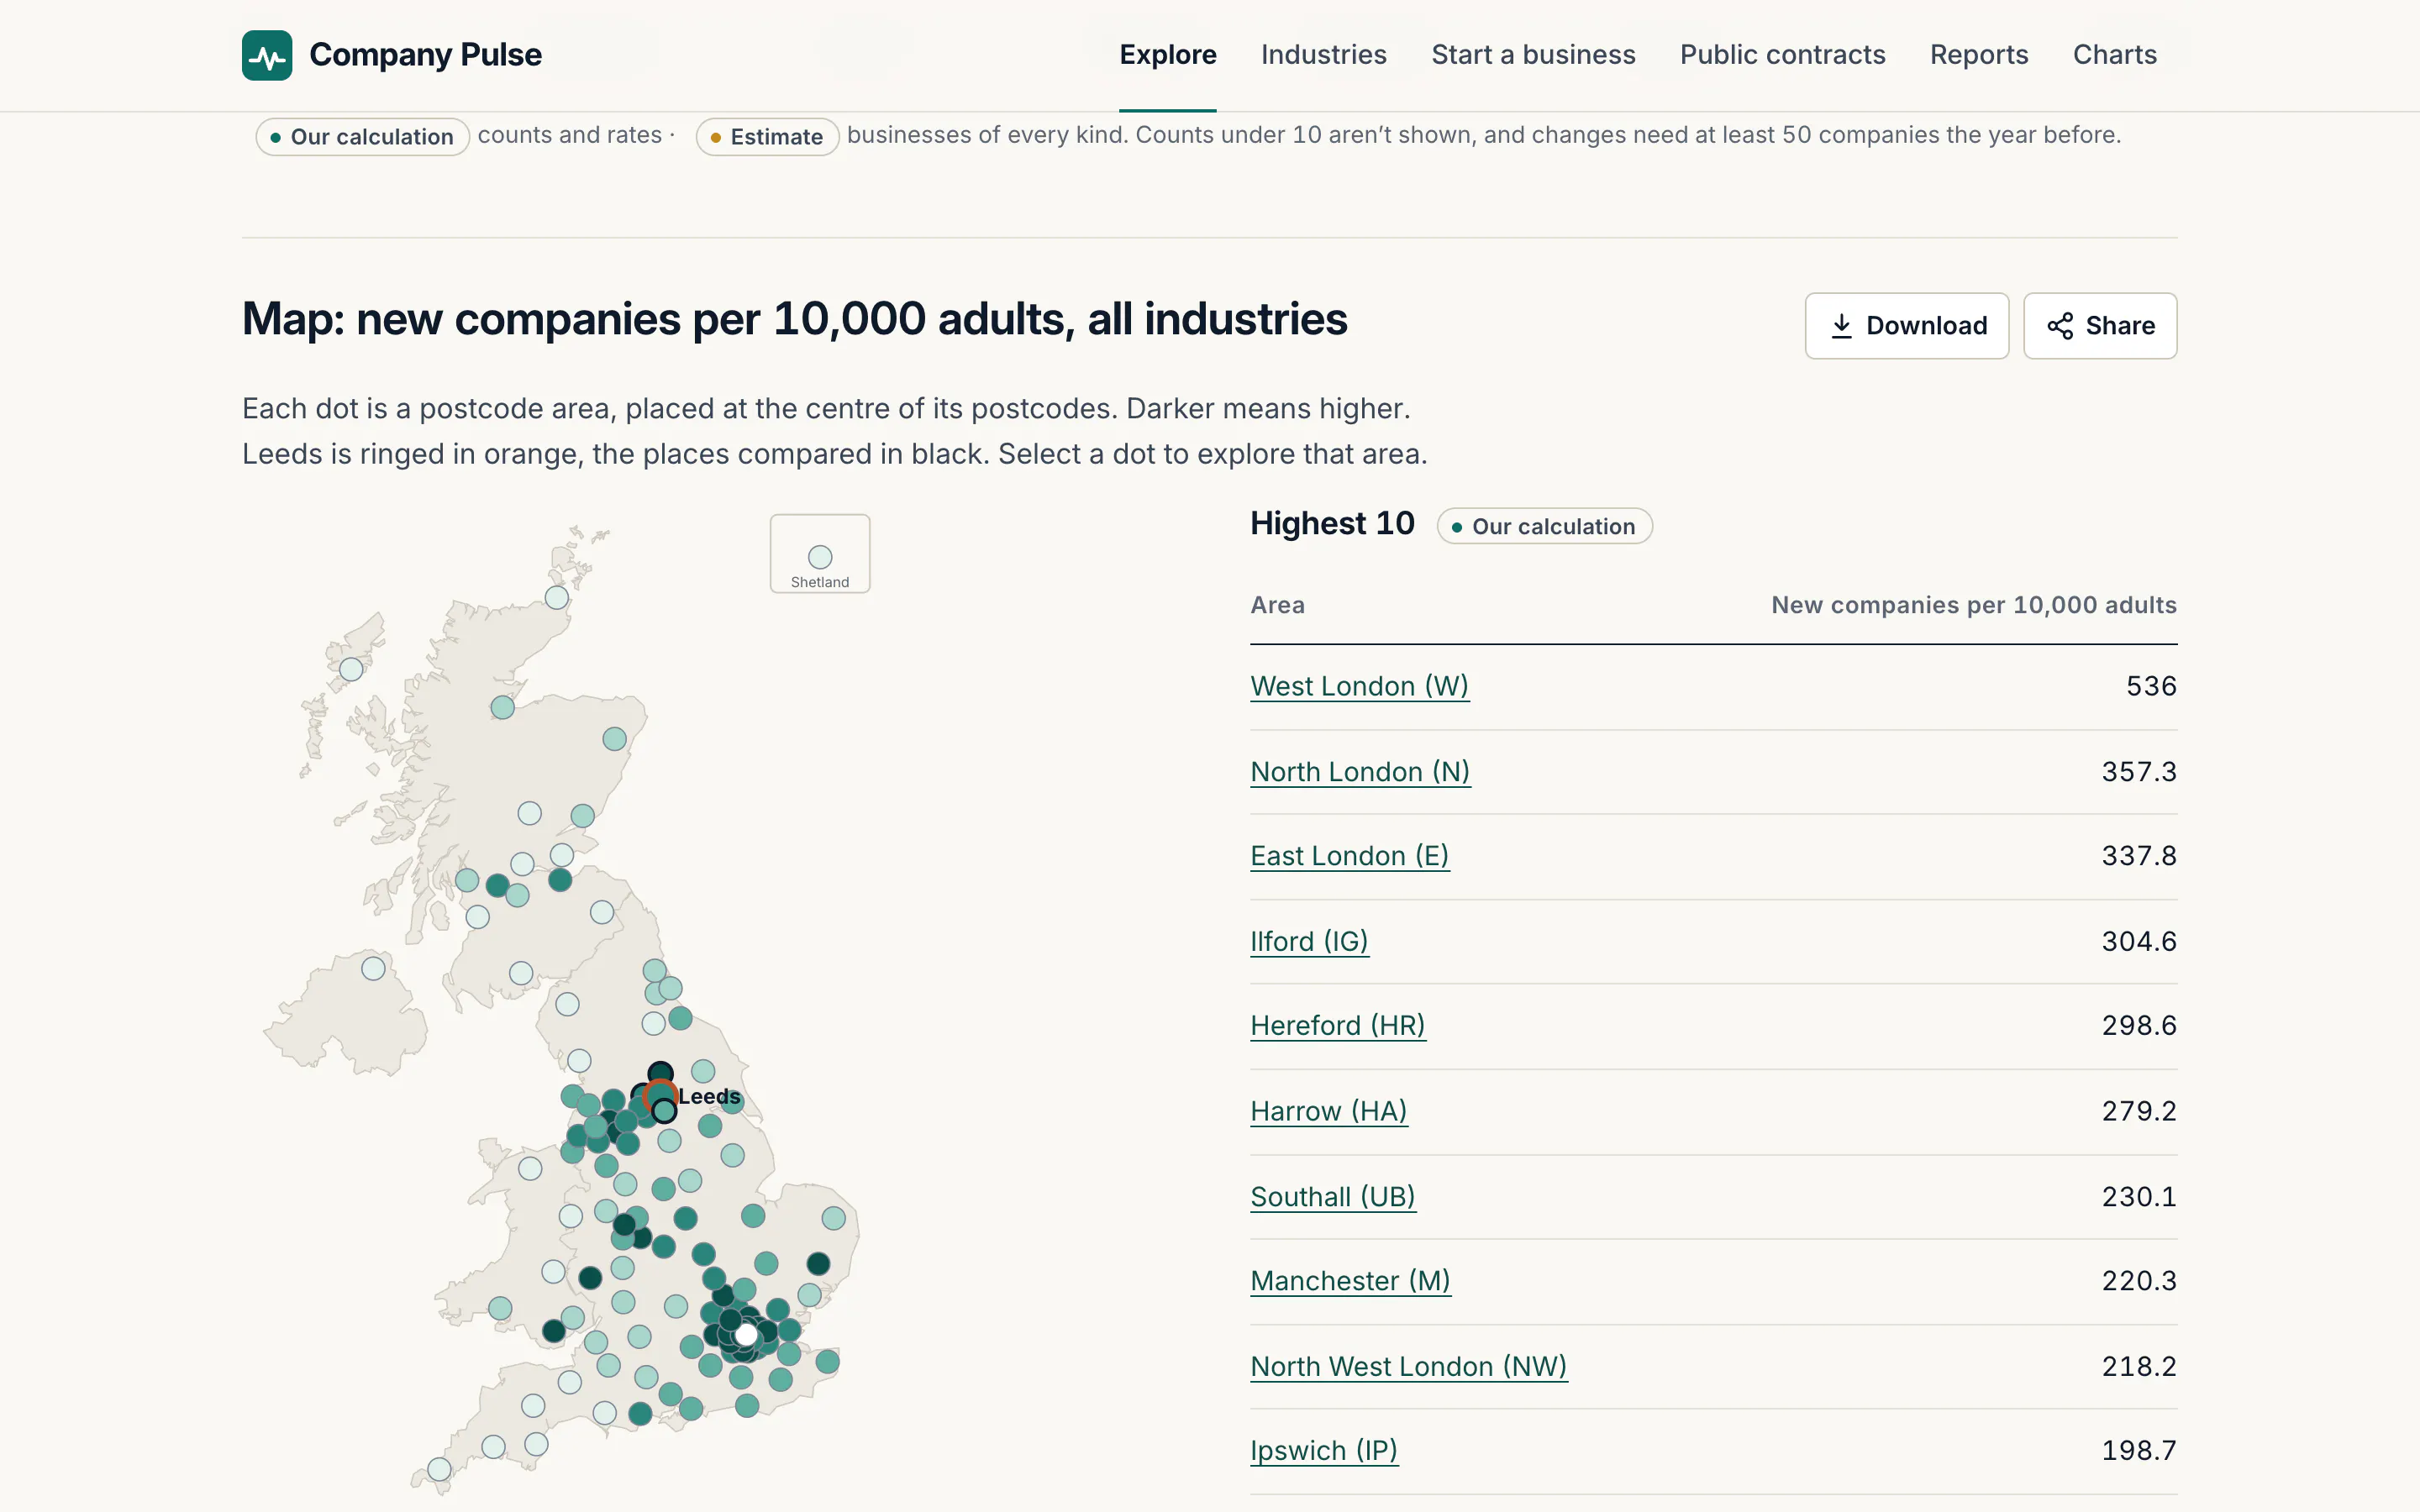Click the Share button
Image resolution: width=2420 pixels, height=1512 pixels.
coord(2100,326)
